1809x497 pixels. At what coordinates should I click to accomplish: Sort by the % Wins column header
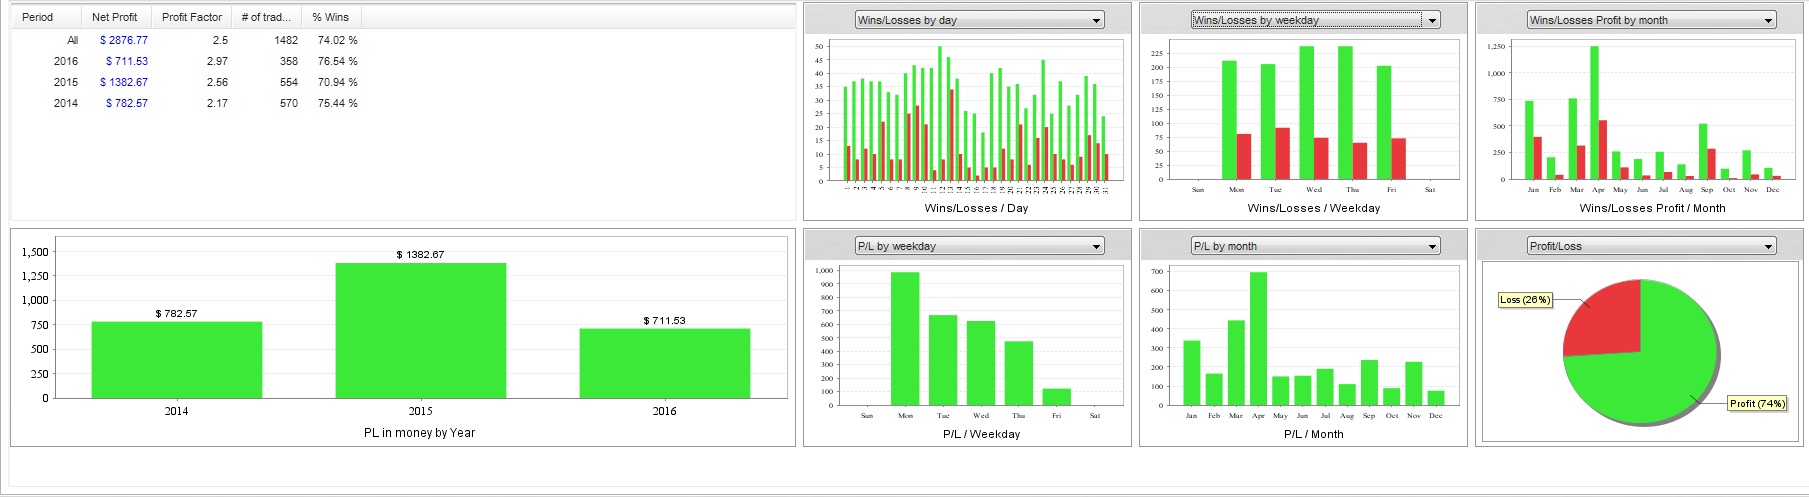331,17
